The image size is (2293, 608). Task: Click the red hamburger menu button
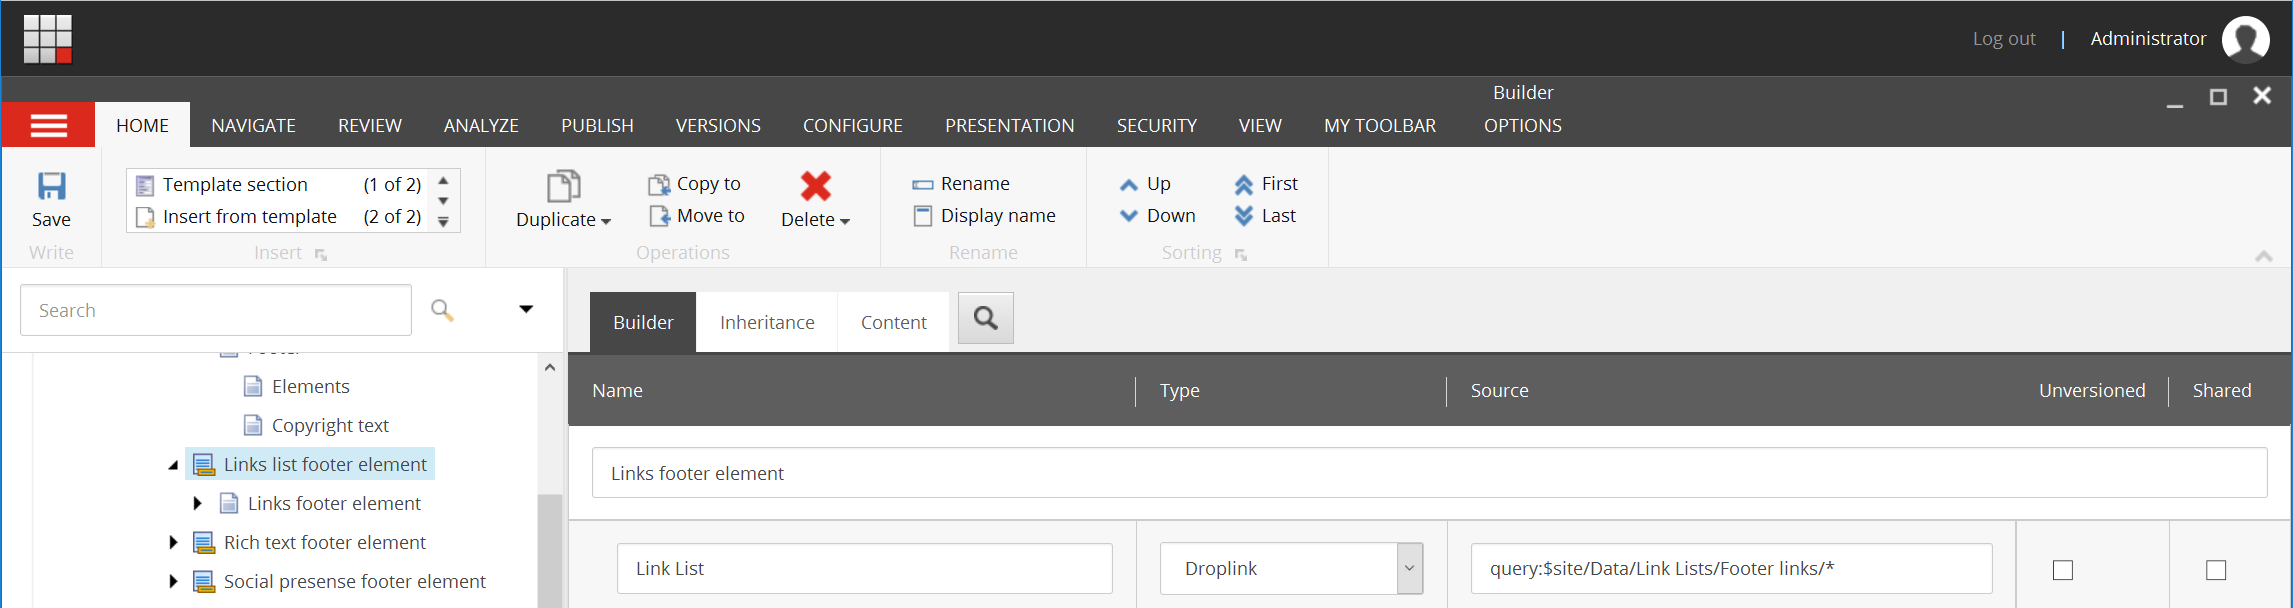(49, 125)
